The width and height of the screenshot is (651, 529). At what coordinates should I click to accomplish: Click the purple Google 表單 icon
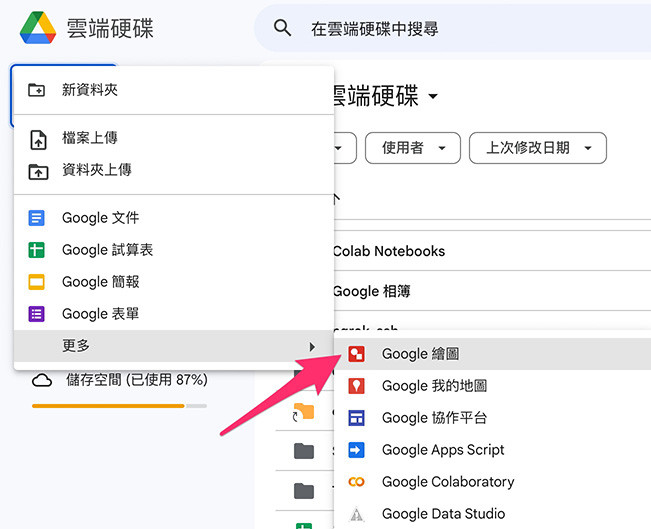pyautogui.click(x=37, y=314)
